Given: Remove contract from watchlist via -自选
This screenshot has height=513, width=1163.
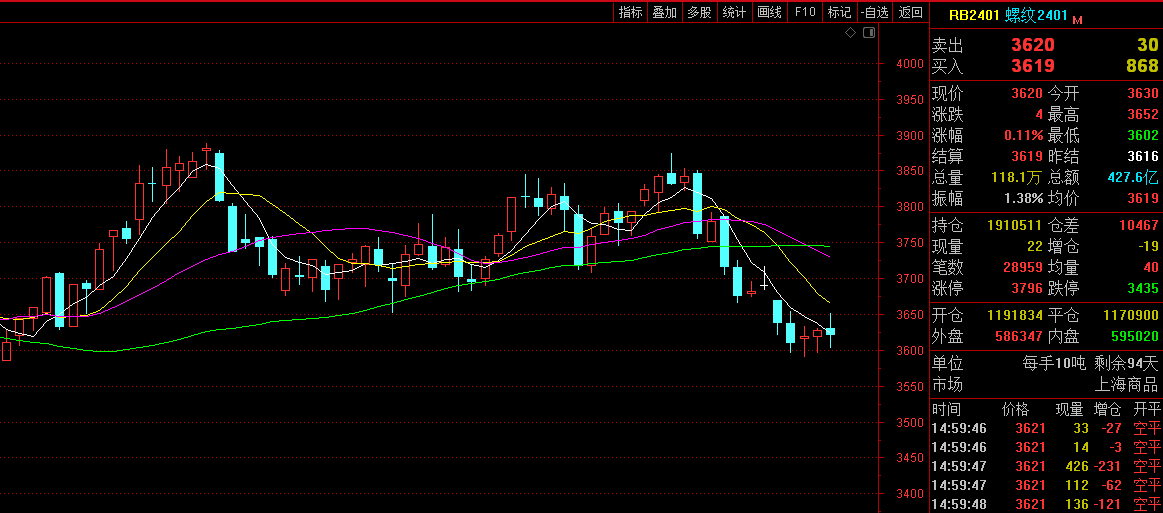Looking at the screenshot, I should coord(874,12).
